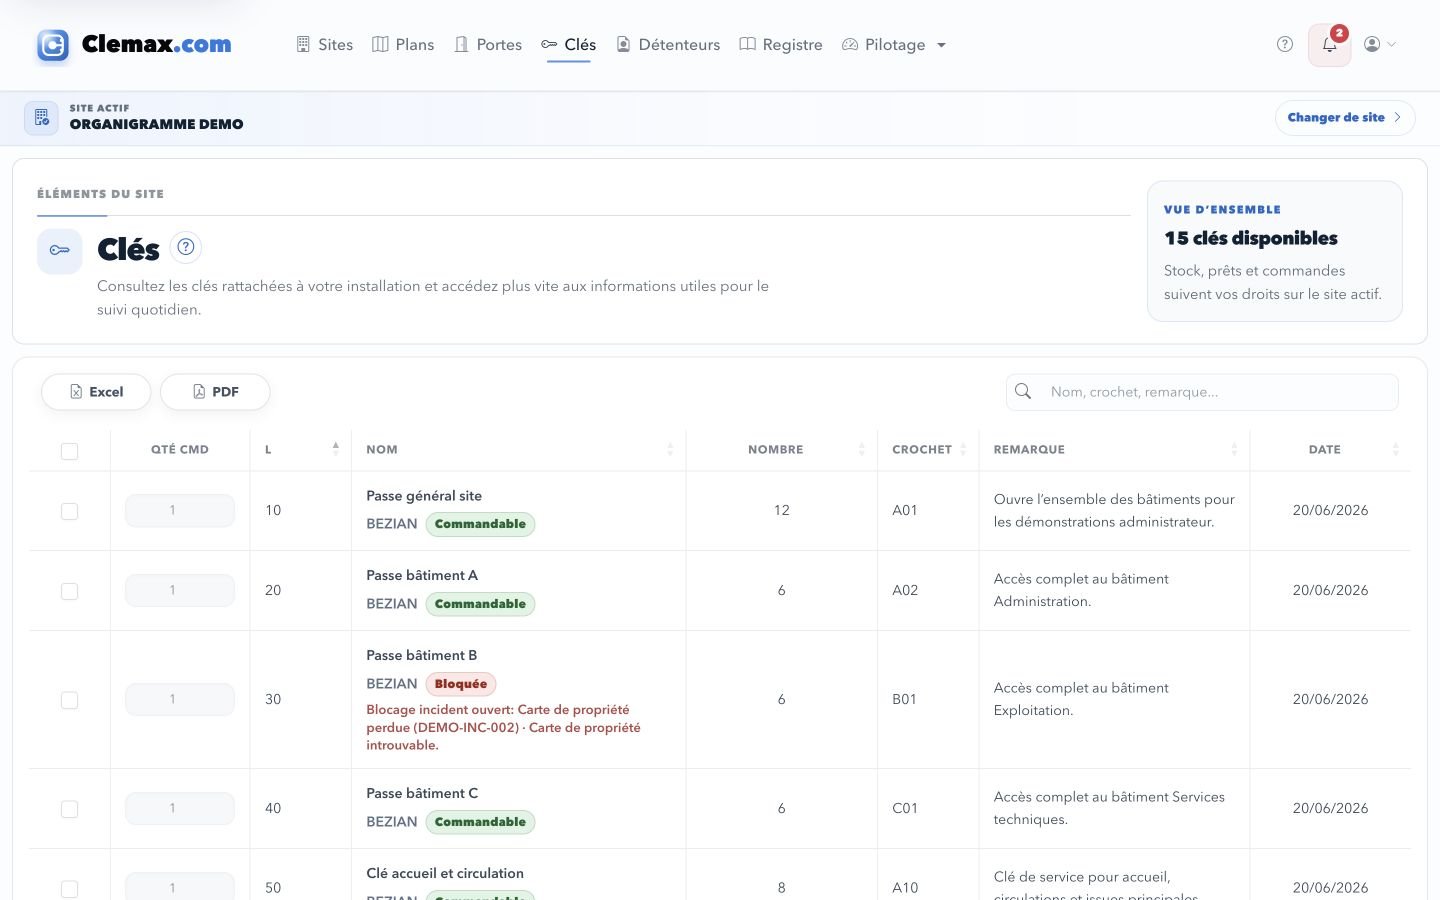Expand the Pilotage dropdown menu
Image resolution: width=1440 pixels, height=900 pixels.
894,45
